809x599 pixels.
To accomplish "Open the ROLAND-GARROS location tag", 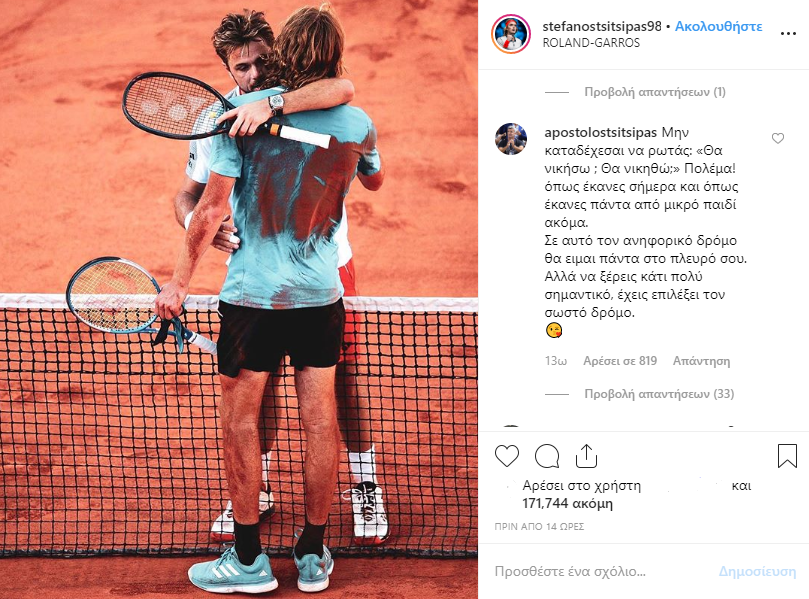I will tap(591, 43).
